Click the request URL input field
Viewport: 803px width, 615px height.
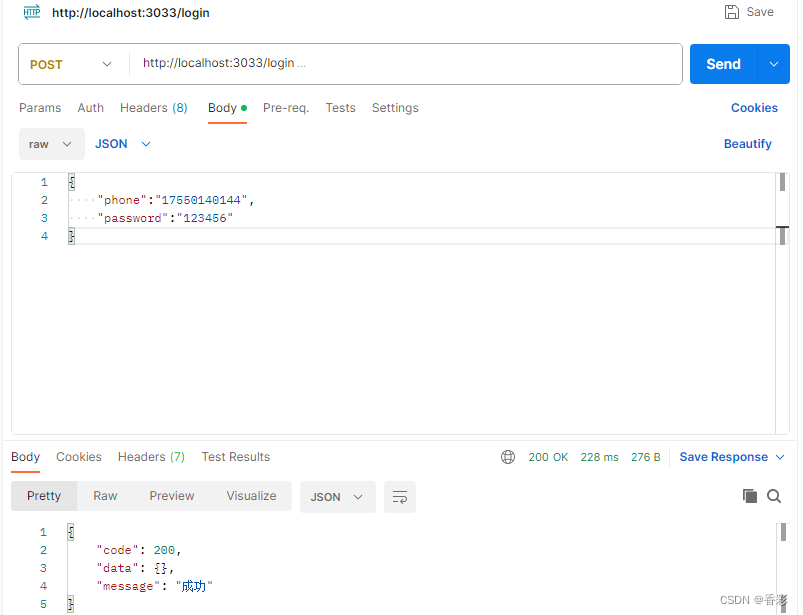click(406, 63)
